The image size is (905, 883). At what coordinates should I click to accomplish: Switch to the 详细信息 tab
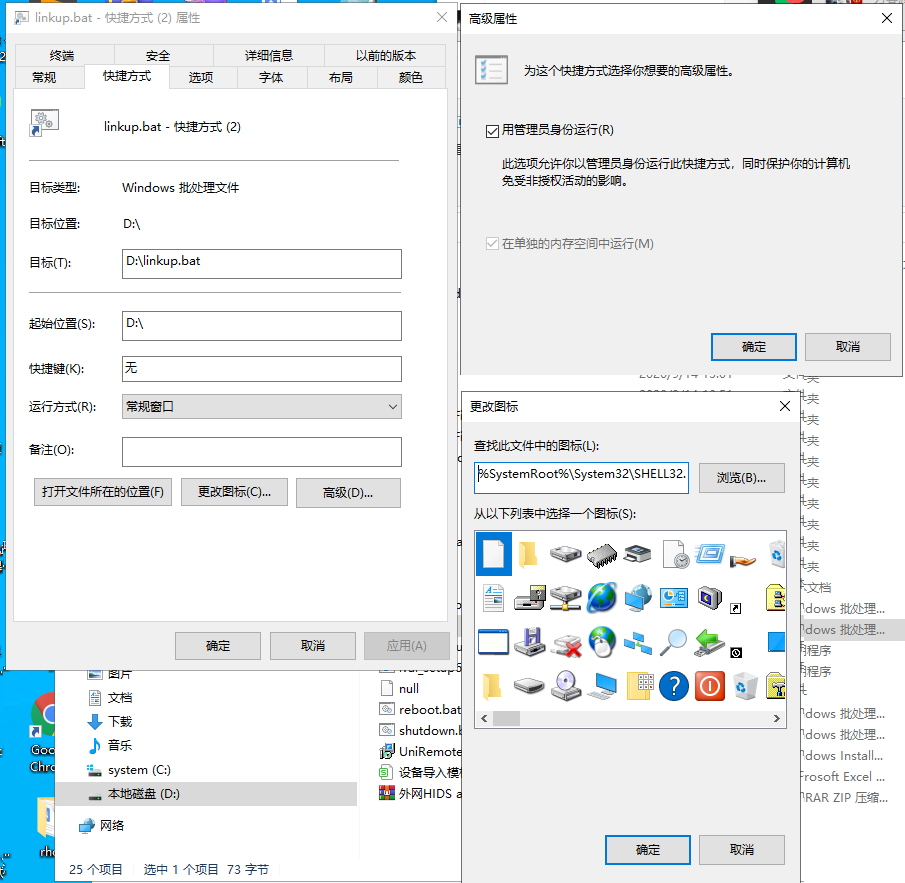[x=268, y=55]
